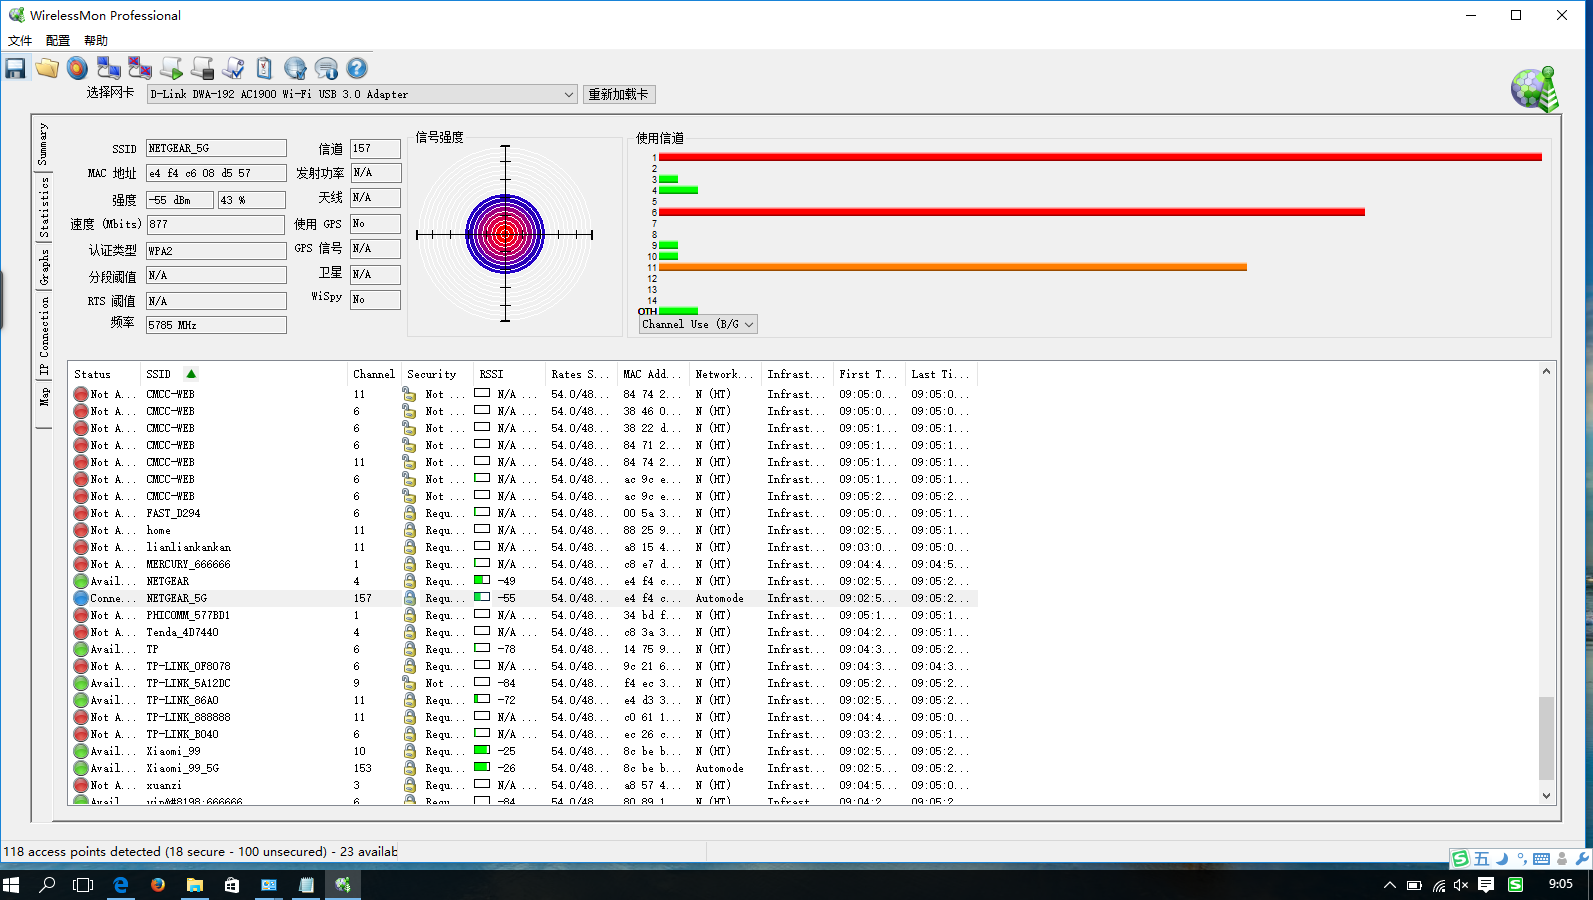The height and width of the screenshot is (900, 1593).
Task: Open Microsoft Edge from the taskbar
Action: coord(121,885)
